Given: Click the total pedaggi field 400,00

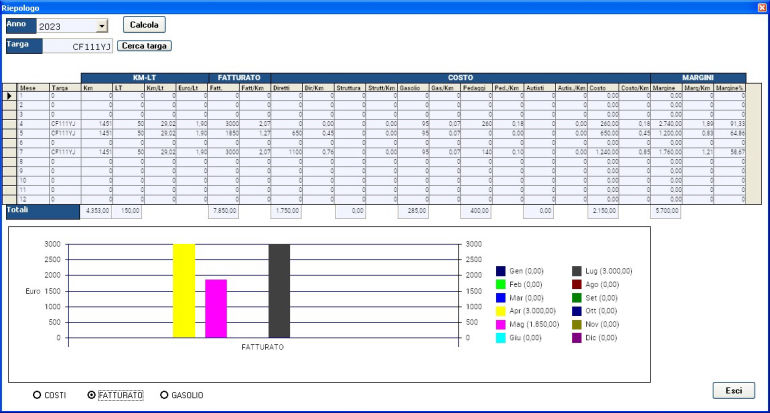Looking at the screenshot, I should [x=476, y=211].
